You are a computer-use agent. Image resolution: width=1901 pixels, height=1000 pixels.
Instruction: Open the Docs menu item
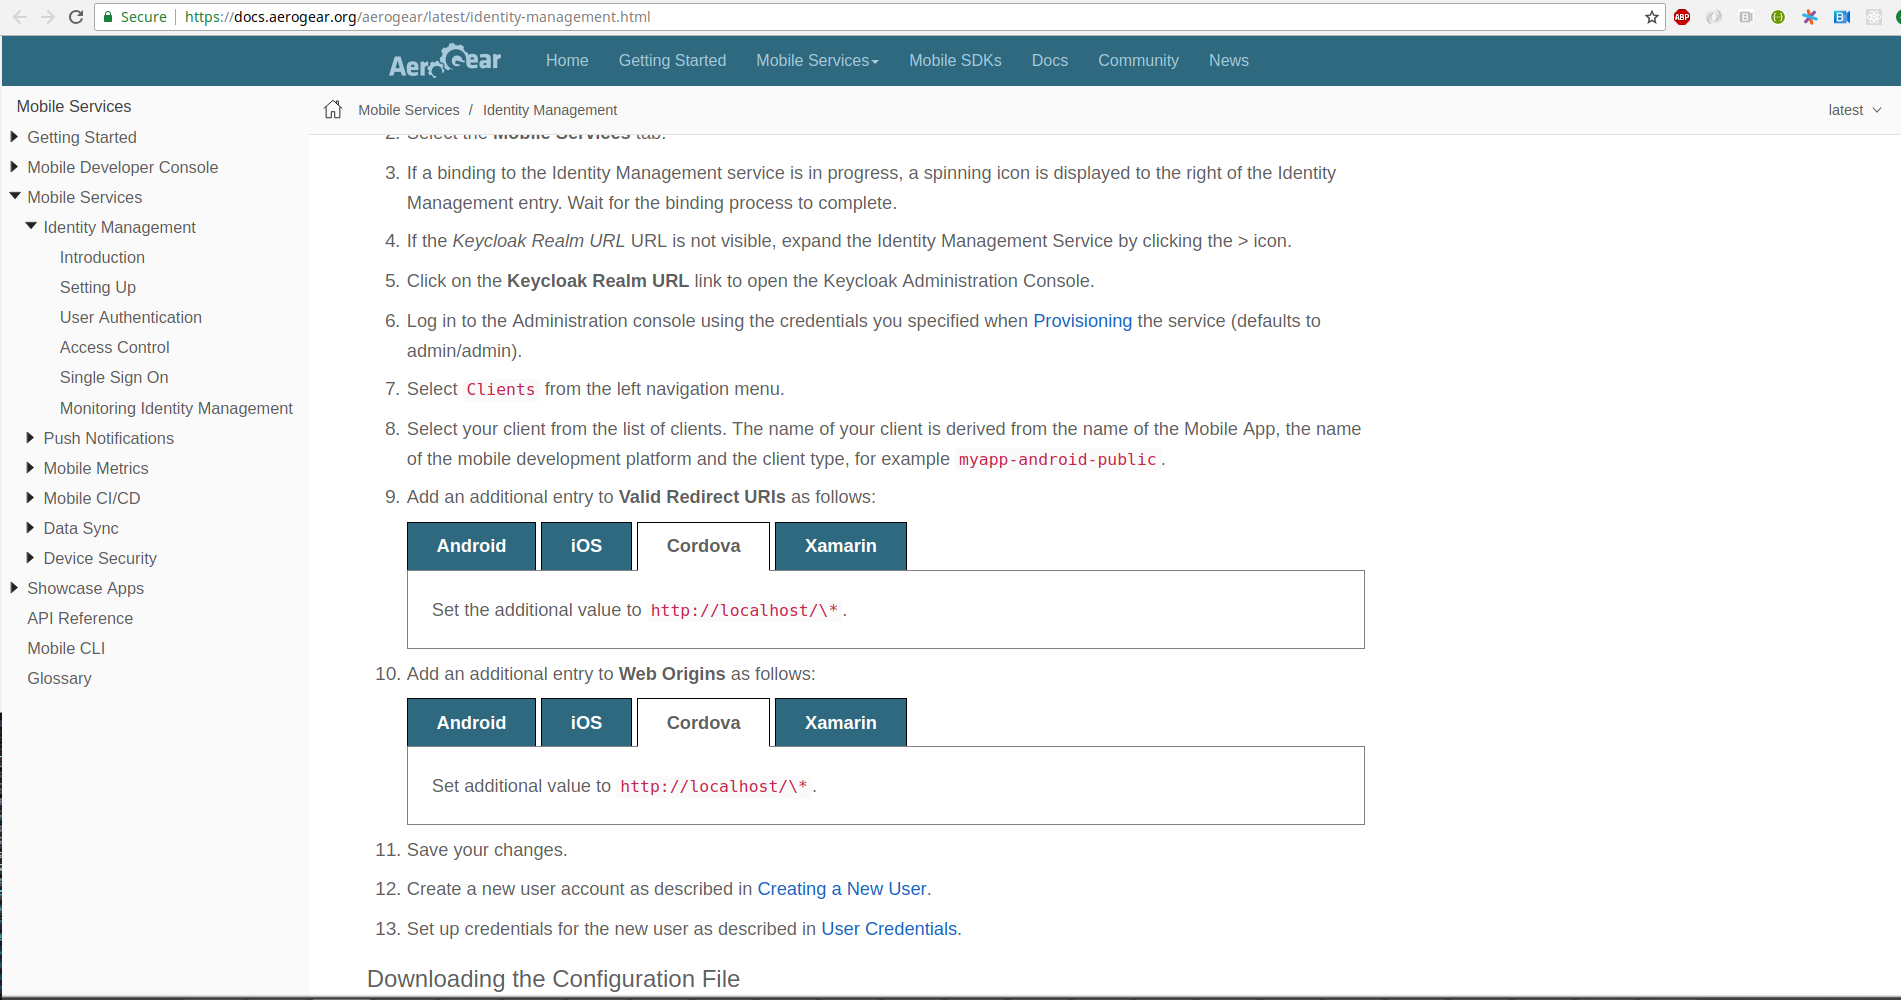tap(1049, 61)
